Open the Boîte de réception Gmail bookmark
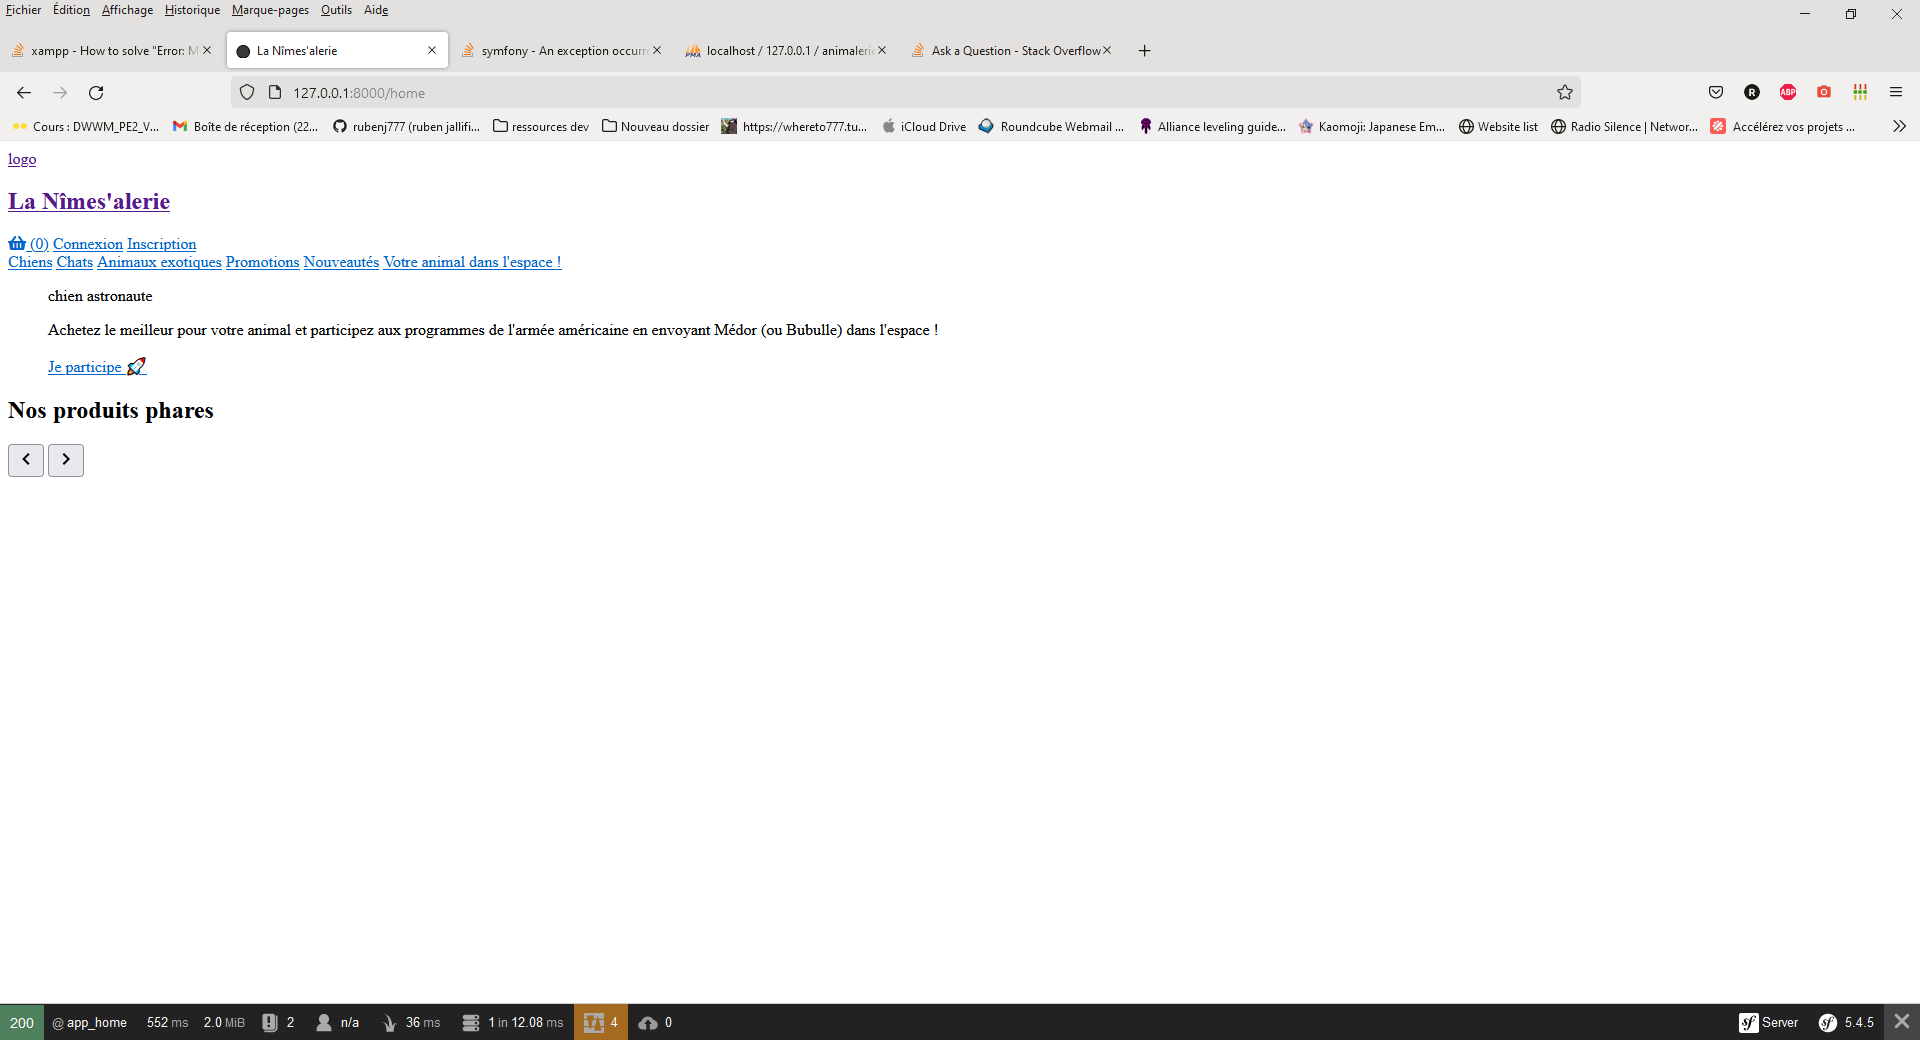 tap(246, 127)
